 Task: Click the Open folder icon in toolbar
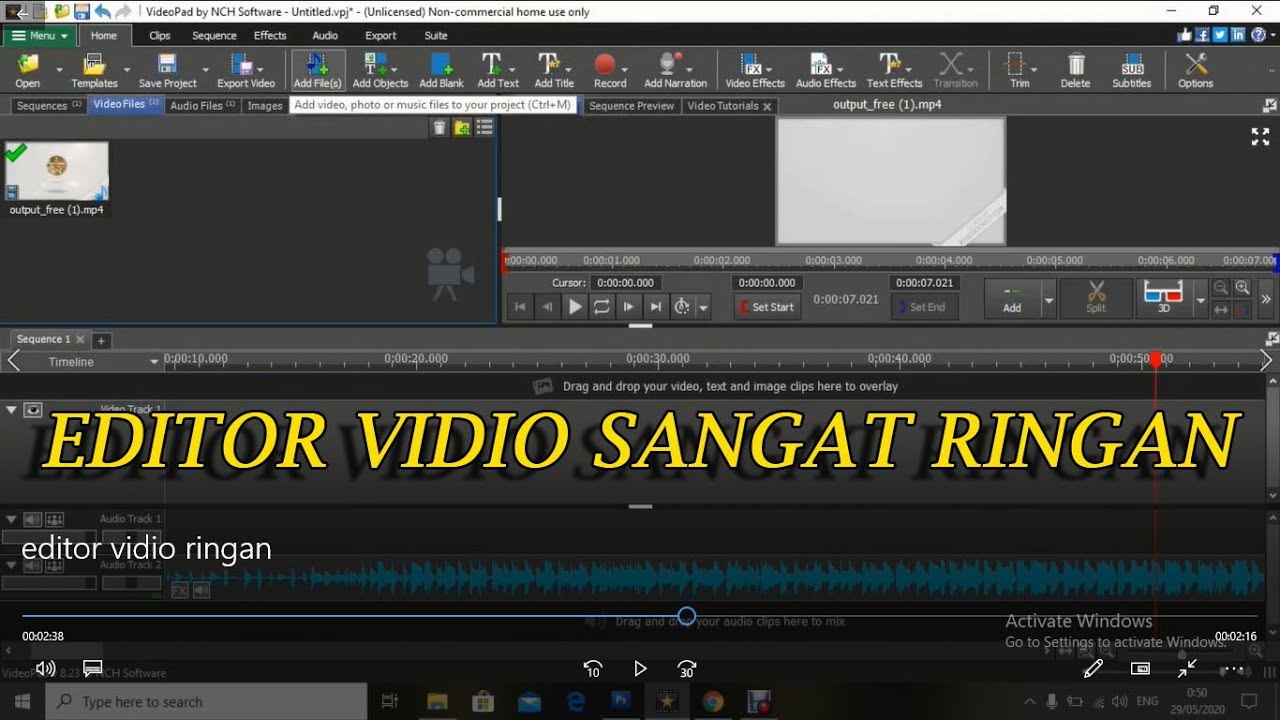click(28, 66)
